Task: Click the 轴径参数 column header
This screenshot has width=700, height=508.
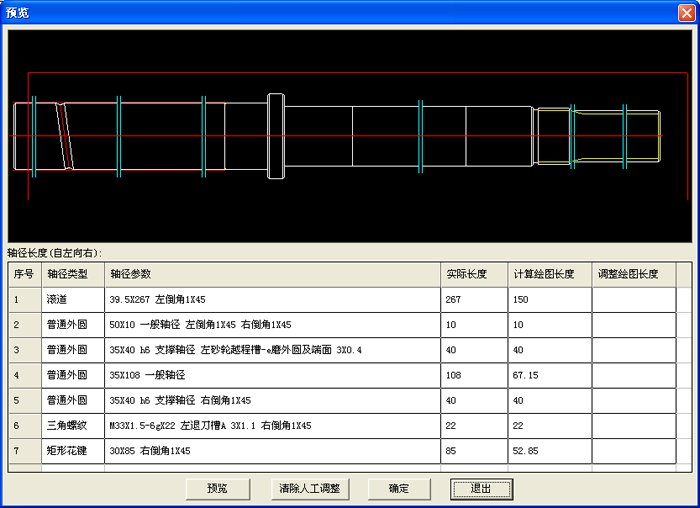Action: (272, 274)
